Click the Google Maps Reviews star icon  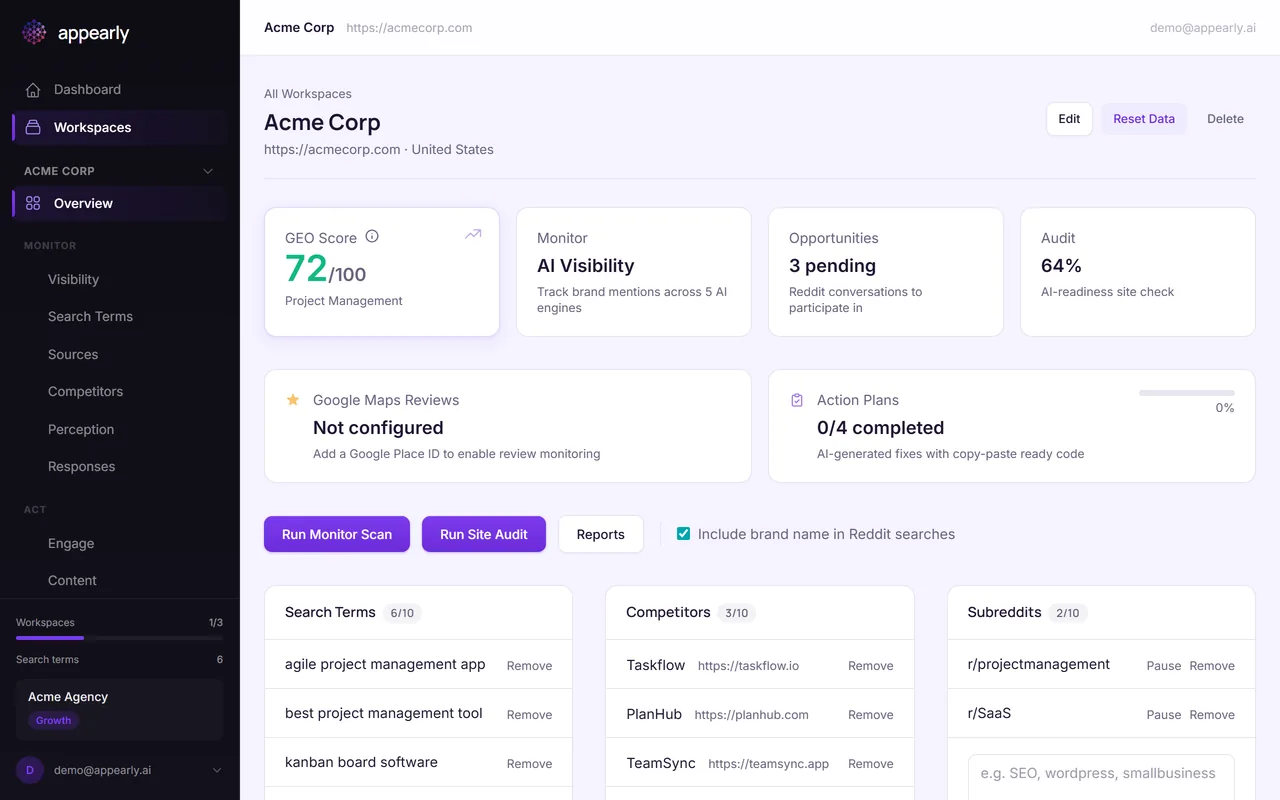coord(293,400)
